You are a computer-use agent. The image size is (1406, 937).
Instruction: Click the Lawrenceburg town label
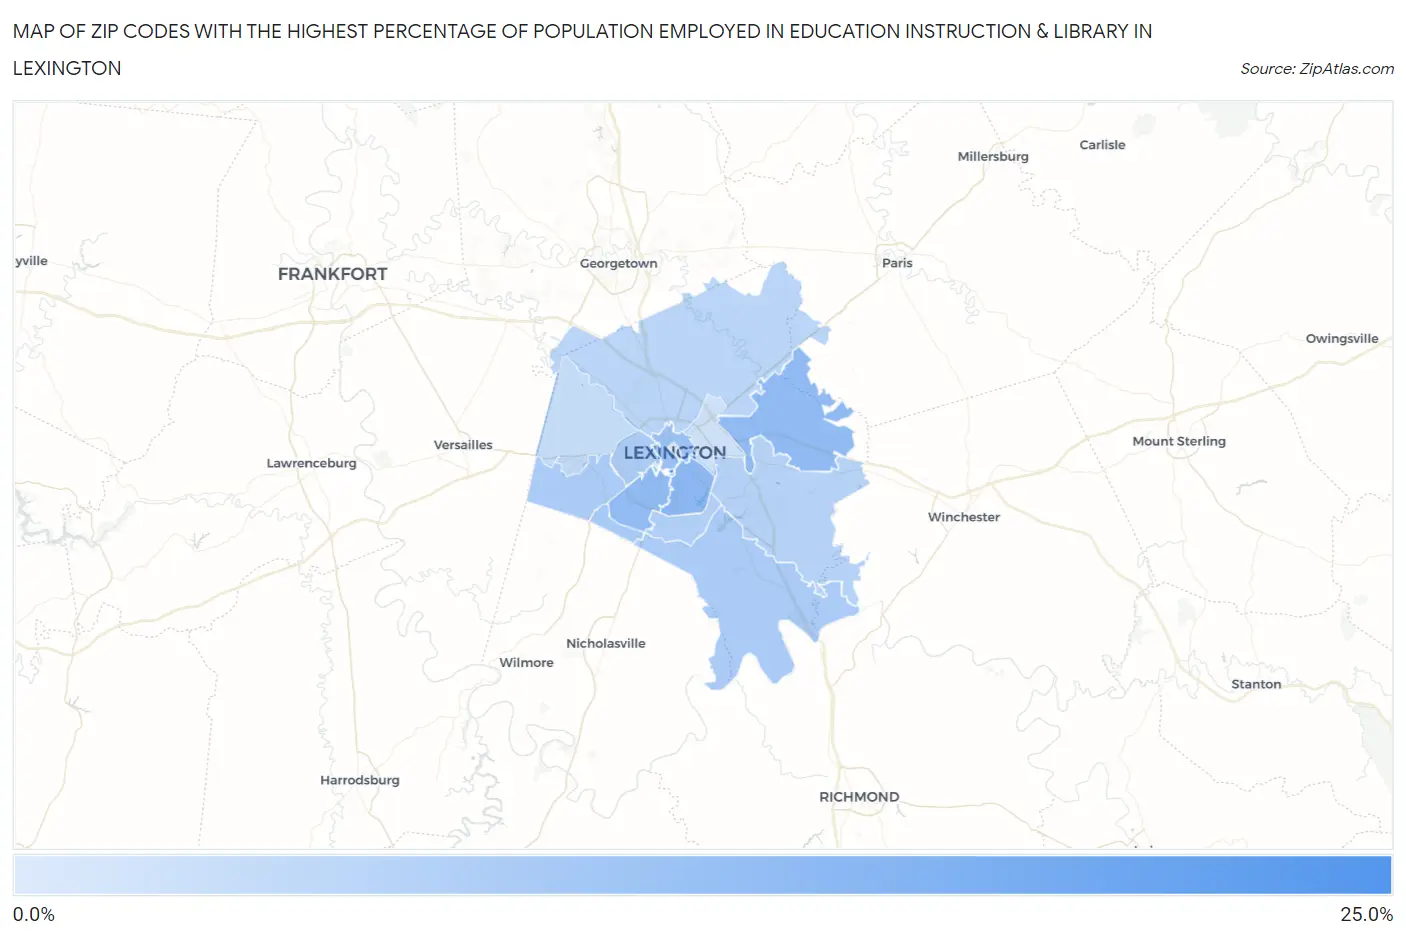(311, 463)
